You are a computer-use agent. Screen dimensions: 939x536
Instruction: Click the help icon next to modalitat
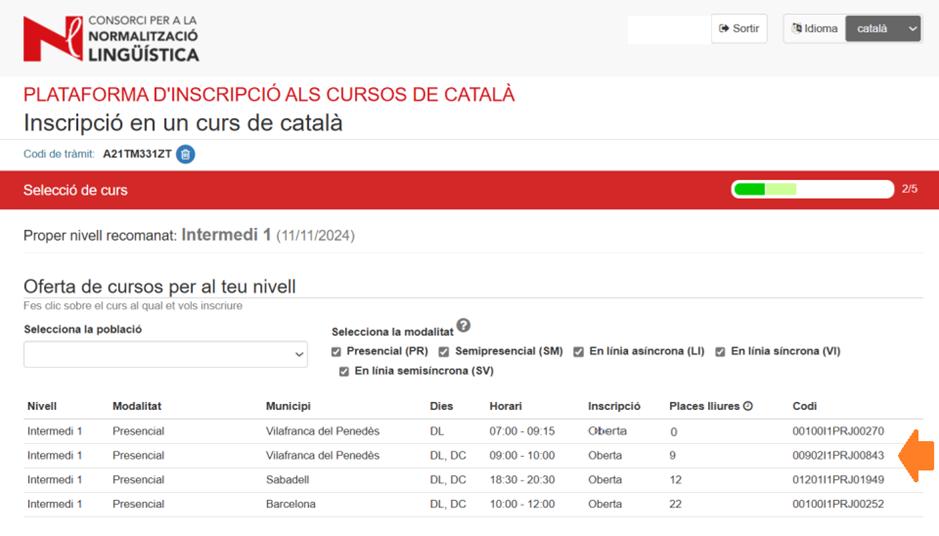(463, 326)
